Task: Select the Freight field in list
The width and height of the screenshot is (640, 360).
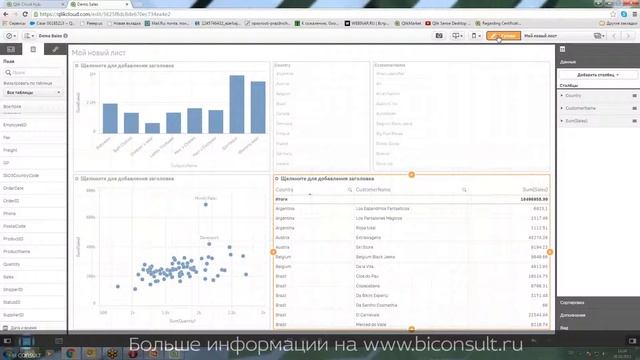Action: coord(33,150)
